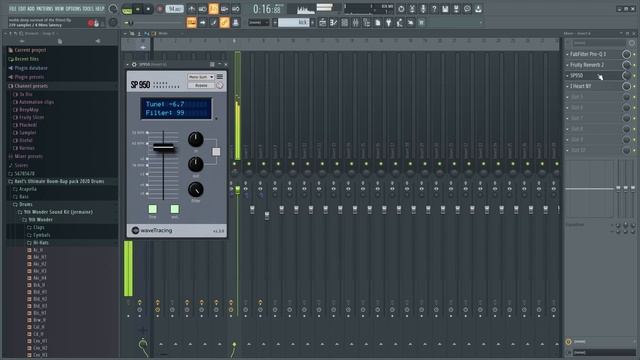Expand the Fruity Reeverb 2 slot arrow
Image resolution: width=640 pixels, height=360 pixels.
(567, 65)
